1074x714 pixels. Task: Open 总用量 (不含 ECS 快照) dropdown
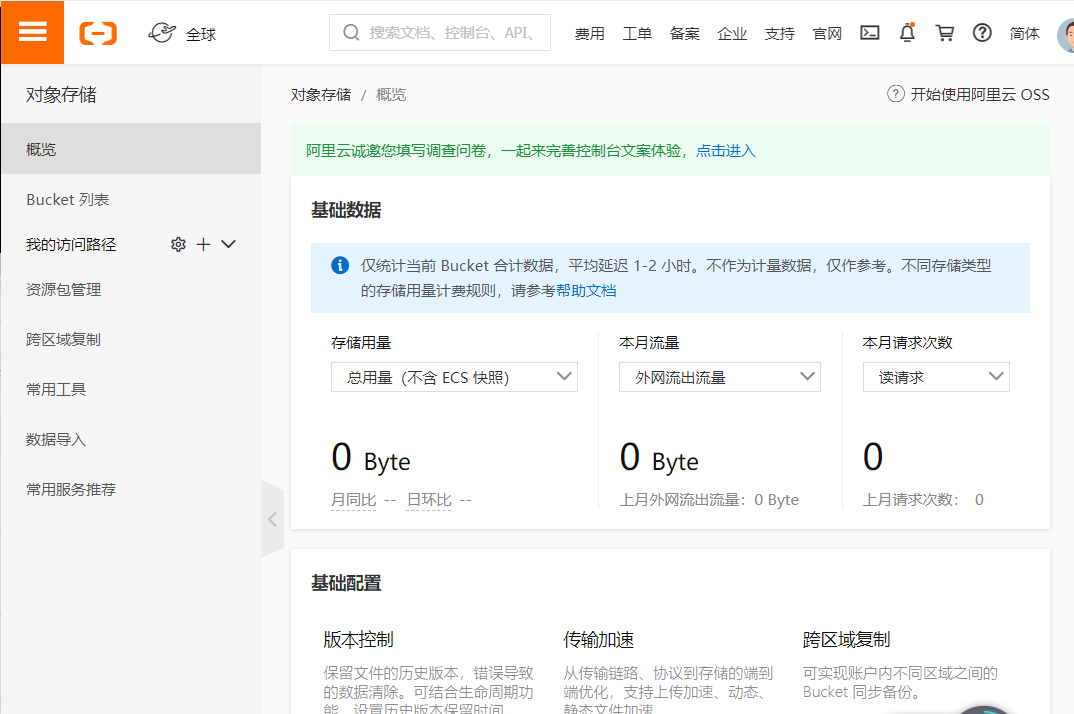454,377
